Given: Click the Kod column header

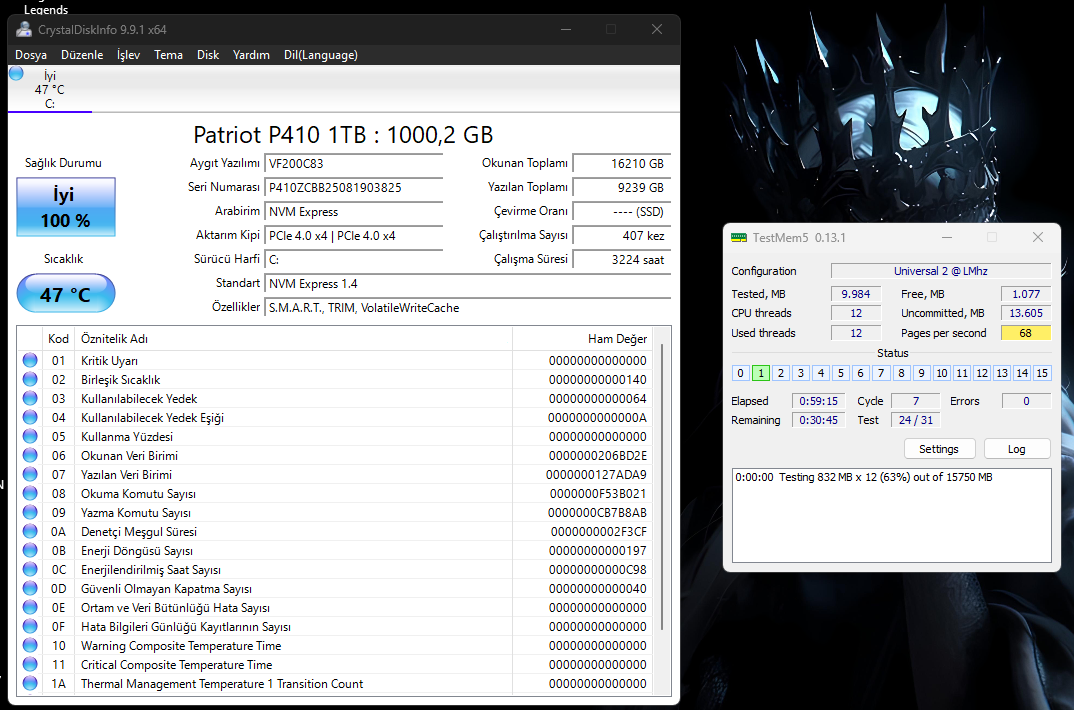Looking at the screenshot, I should pyautogui.click(x=58, y=339).
